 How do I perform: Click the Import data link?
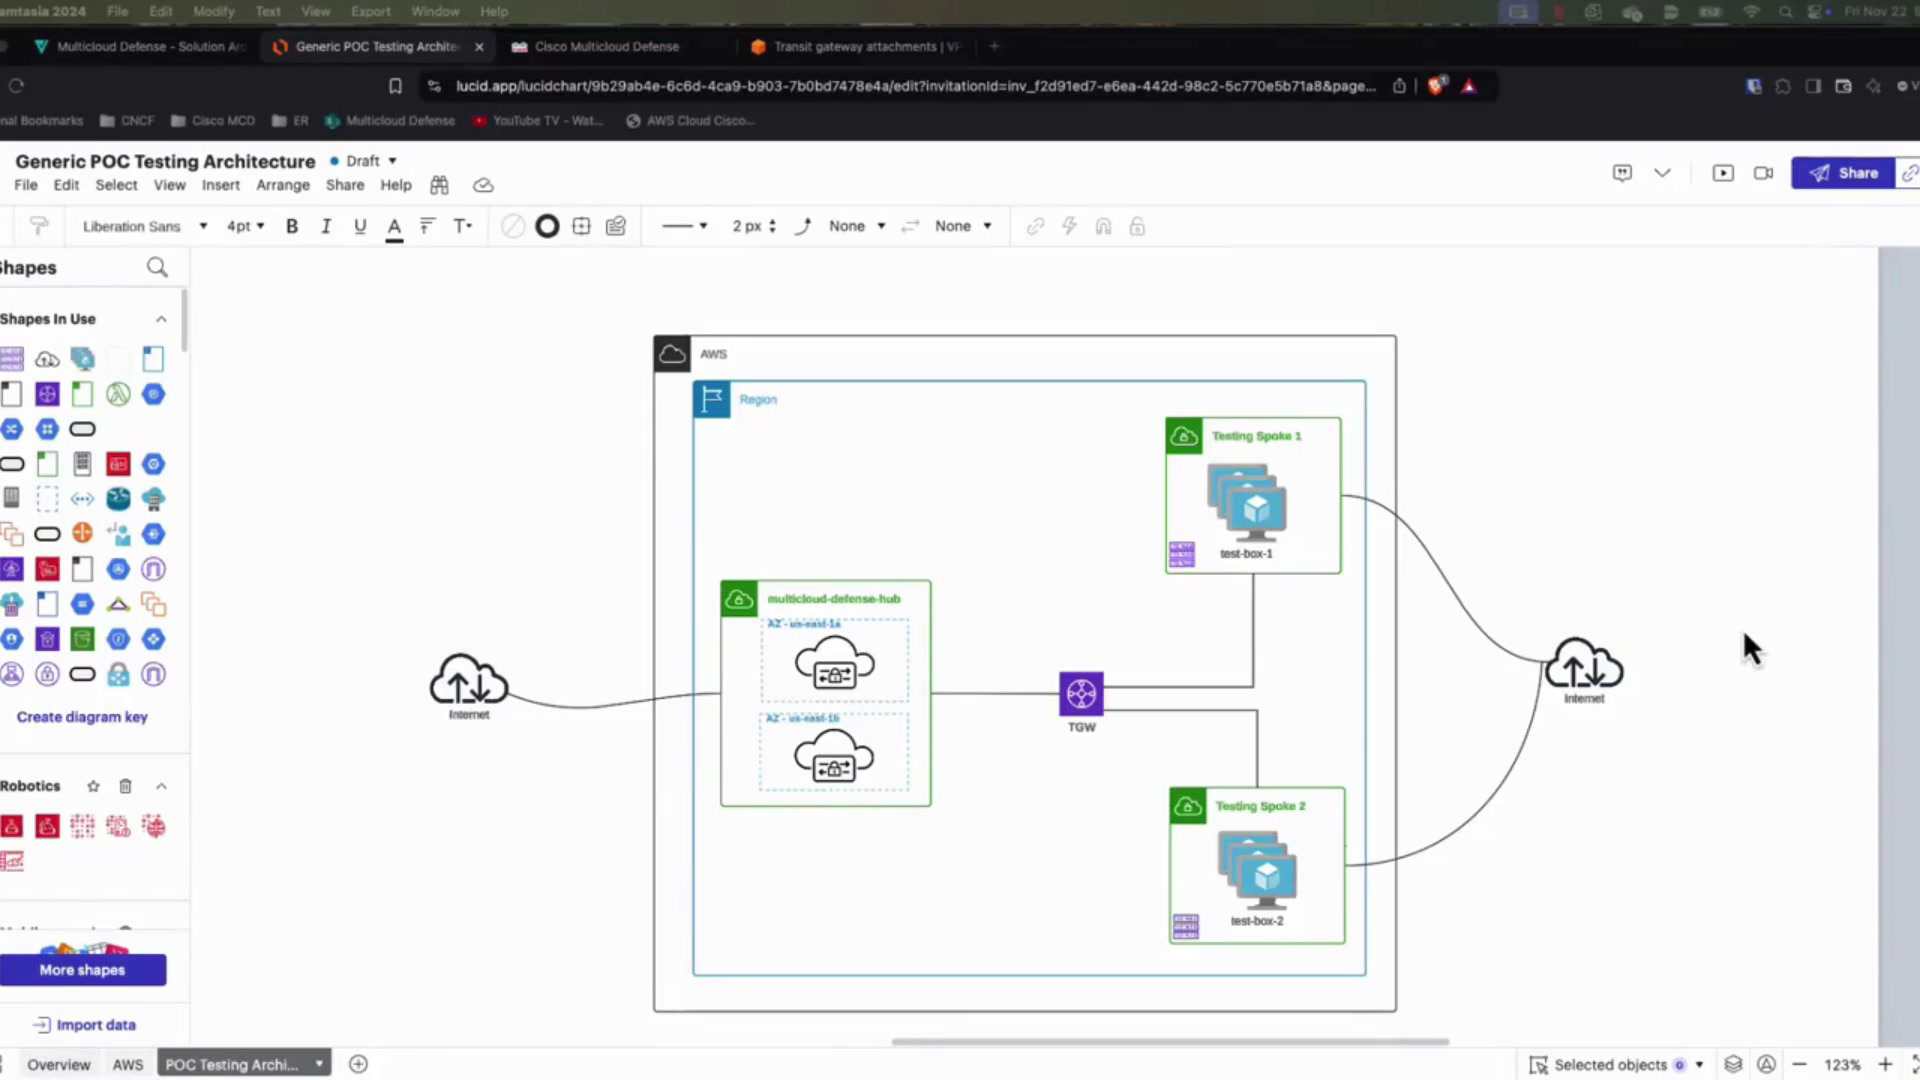pos(85,1025)
